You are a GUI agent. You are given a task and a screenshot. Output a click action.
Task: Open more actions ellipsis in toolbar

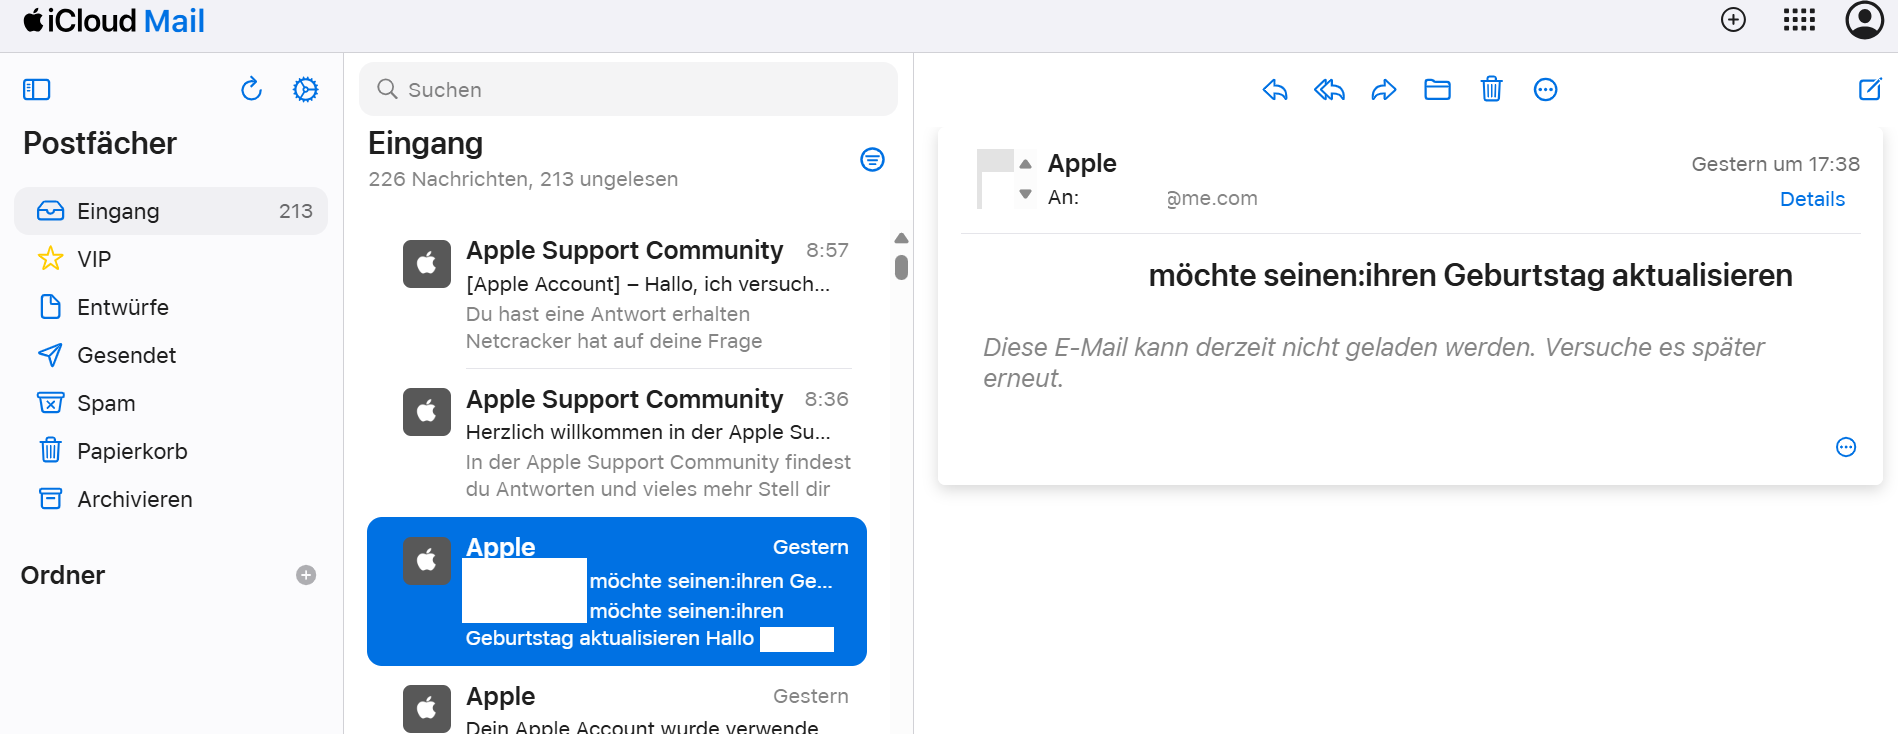click(x=1545, y=90)
